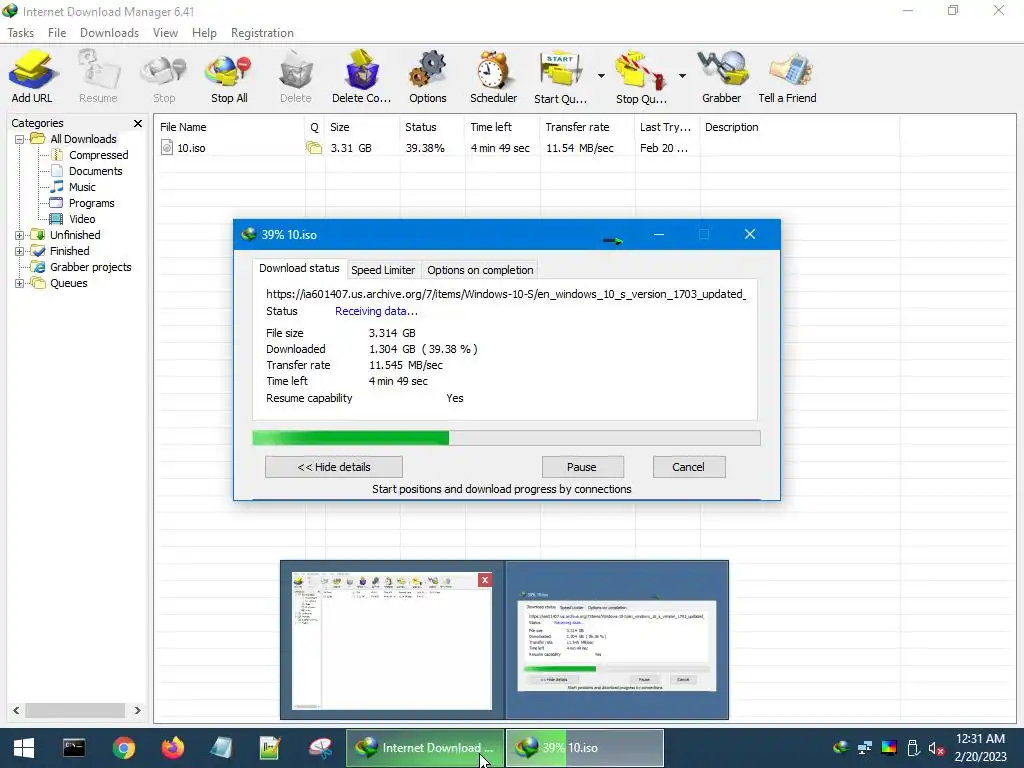This screenshot has height=768, width=1024.
Task: Click the 39% 10.iso taskbar button
Action: (x=585, y=748)
